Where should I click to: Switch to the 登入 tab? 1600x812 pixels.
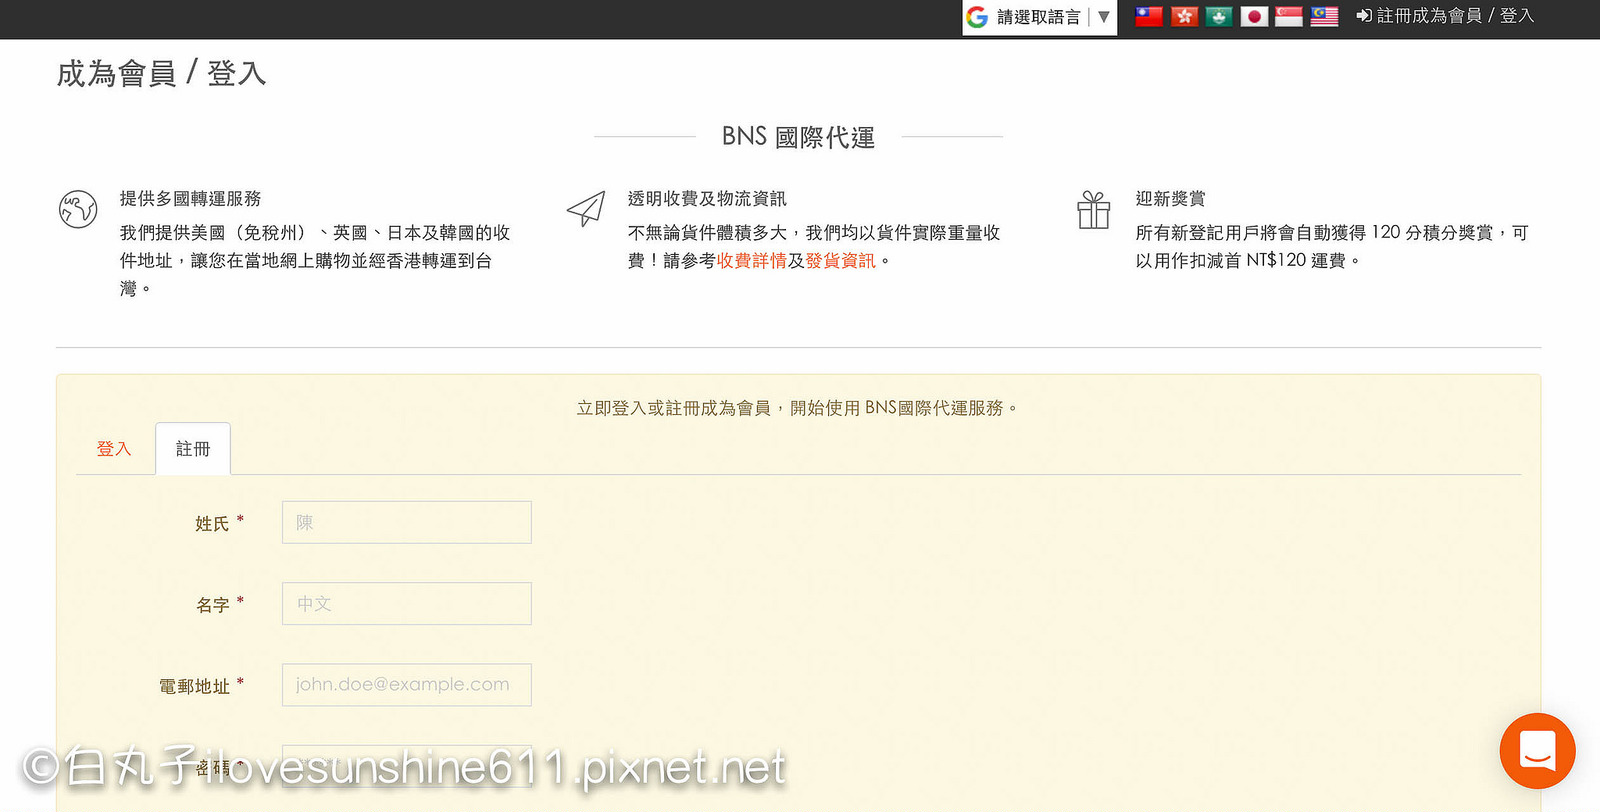114,449
